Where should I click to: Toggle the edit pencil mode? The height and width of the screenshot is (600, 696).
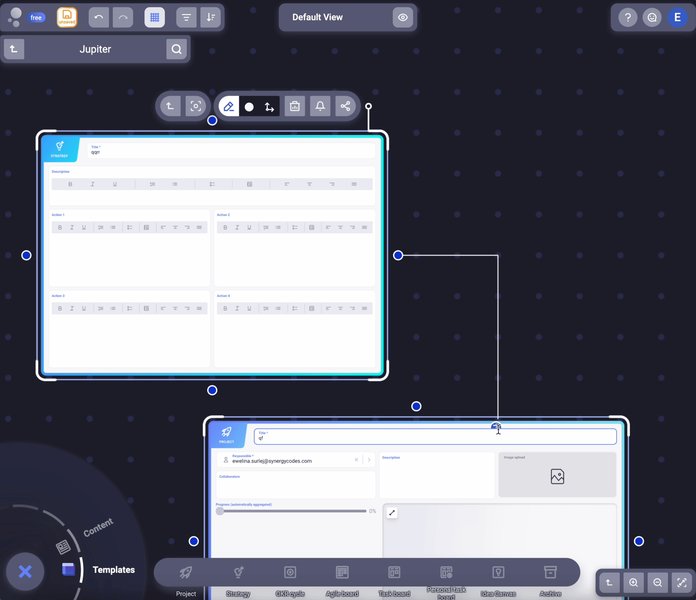click(229, 107)
